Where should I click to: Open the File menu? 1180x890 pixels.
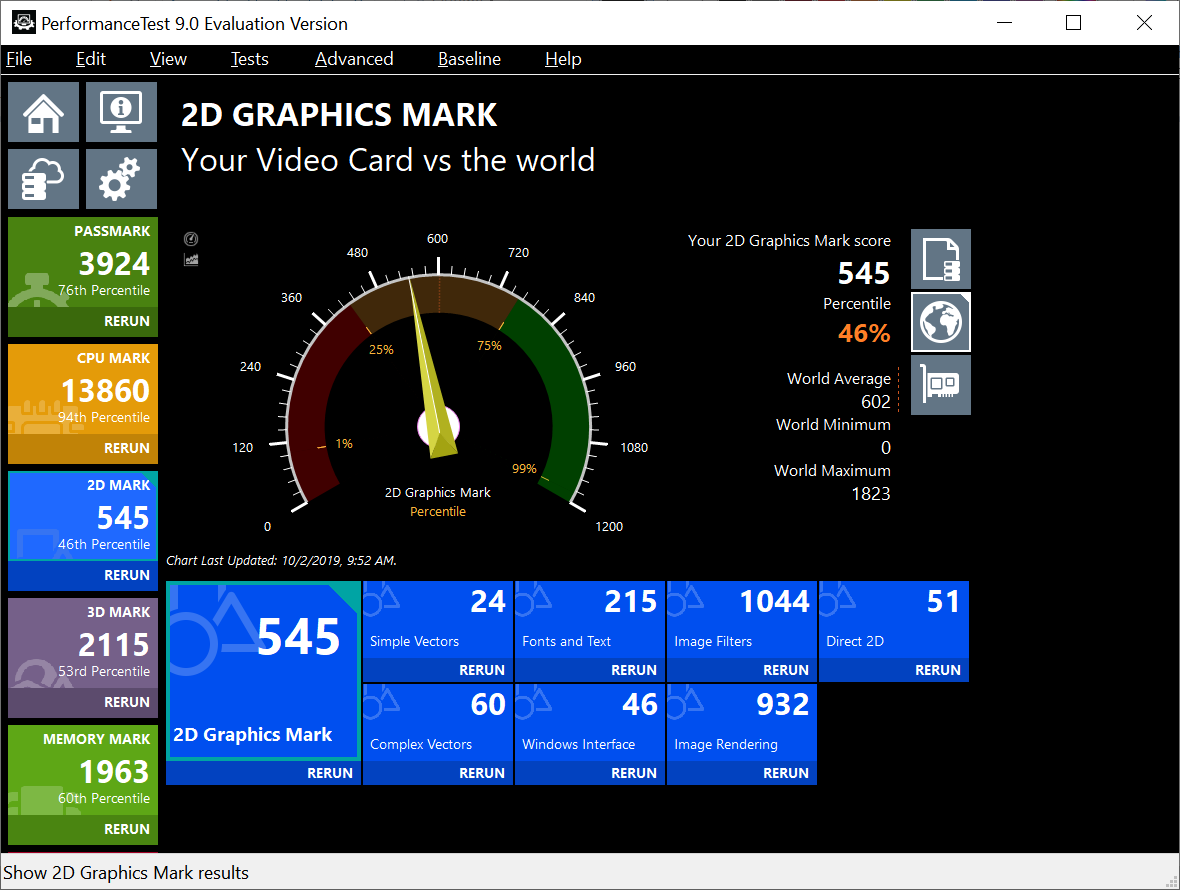coord(19,59)
